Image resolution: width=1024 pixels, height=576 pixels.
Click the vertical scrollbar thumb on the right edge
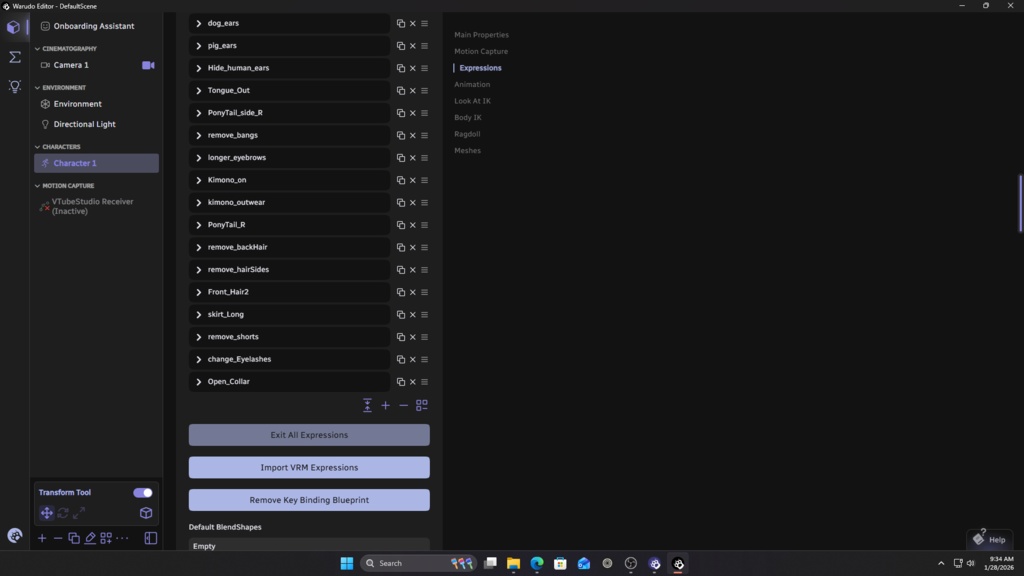pyautogui.click(x=1021, y=203)
